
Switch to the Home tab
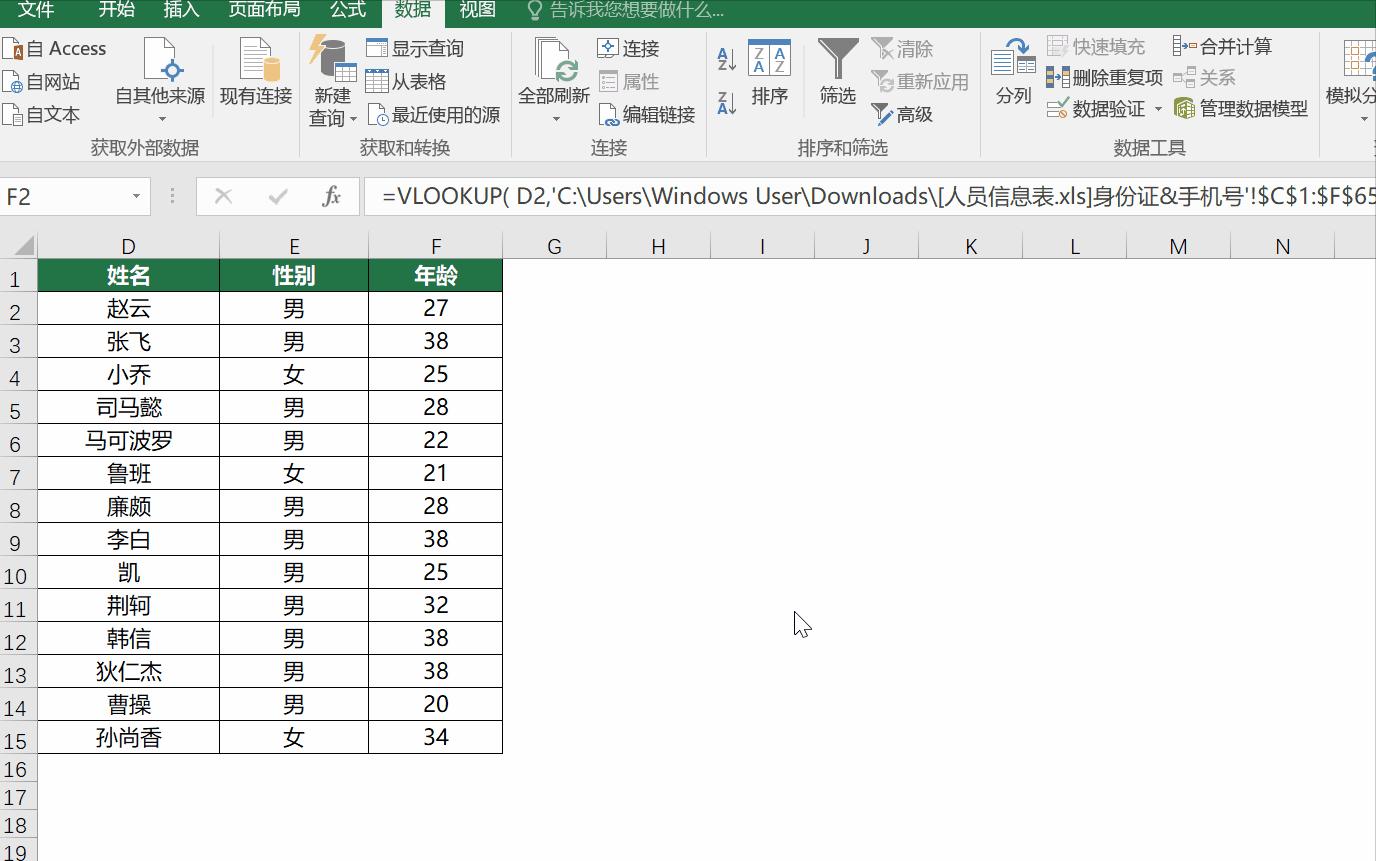click(117, 11)
